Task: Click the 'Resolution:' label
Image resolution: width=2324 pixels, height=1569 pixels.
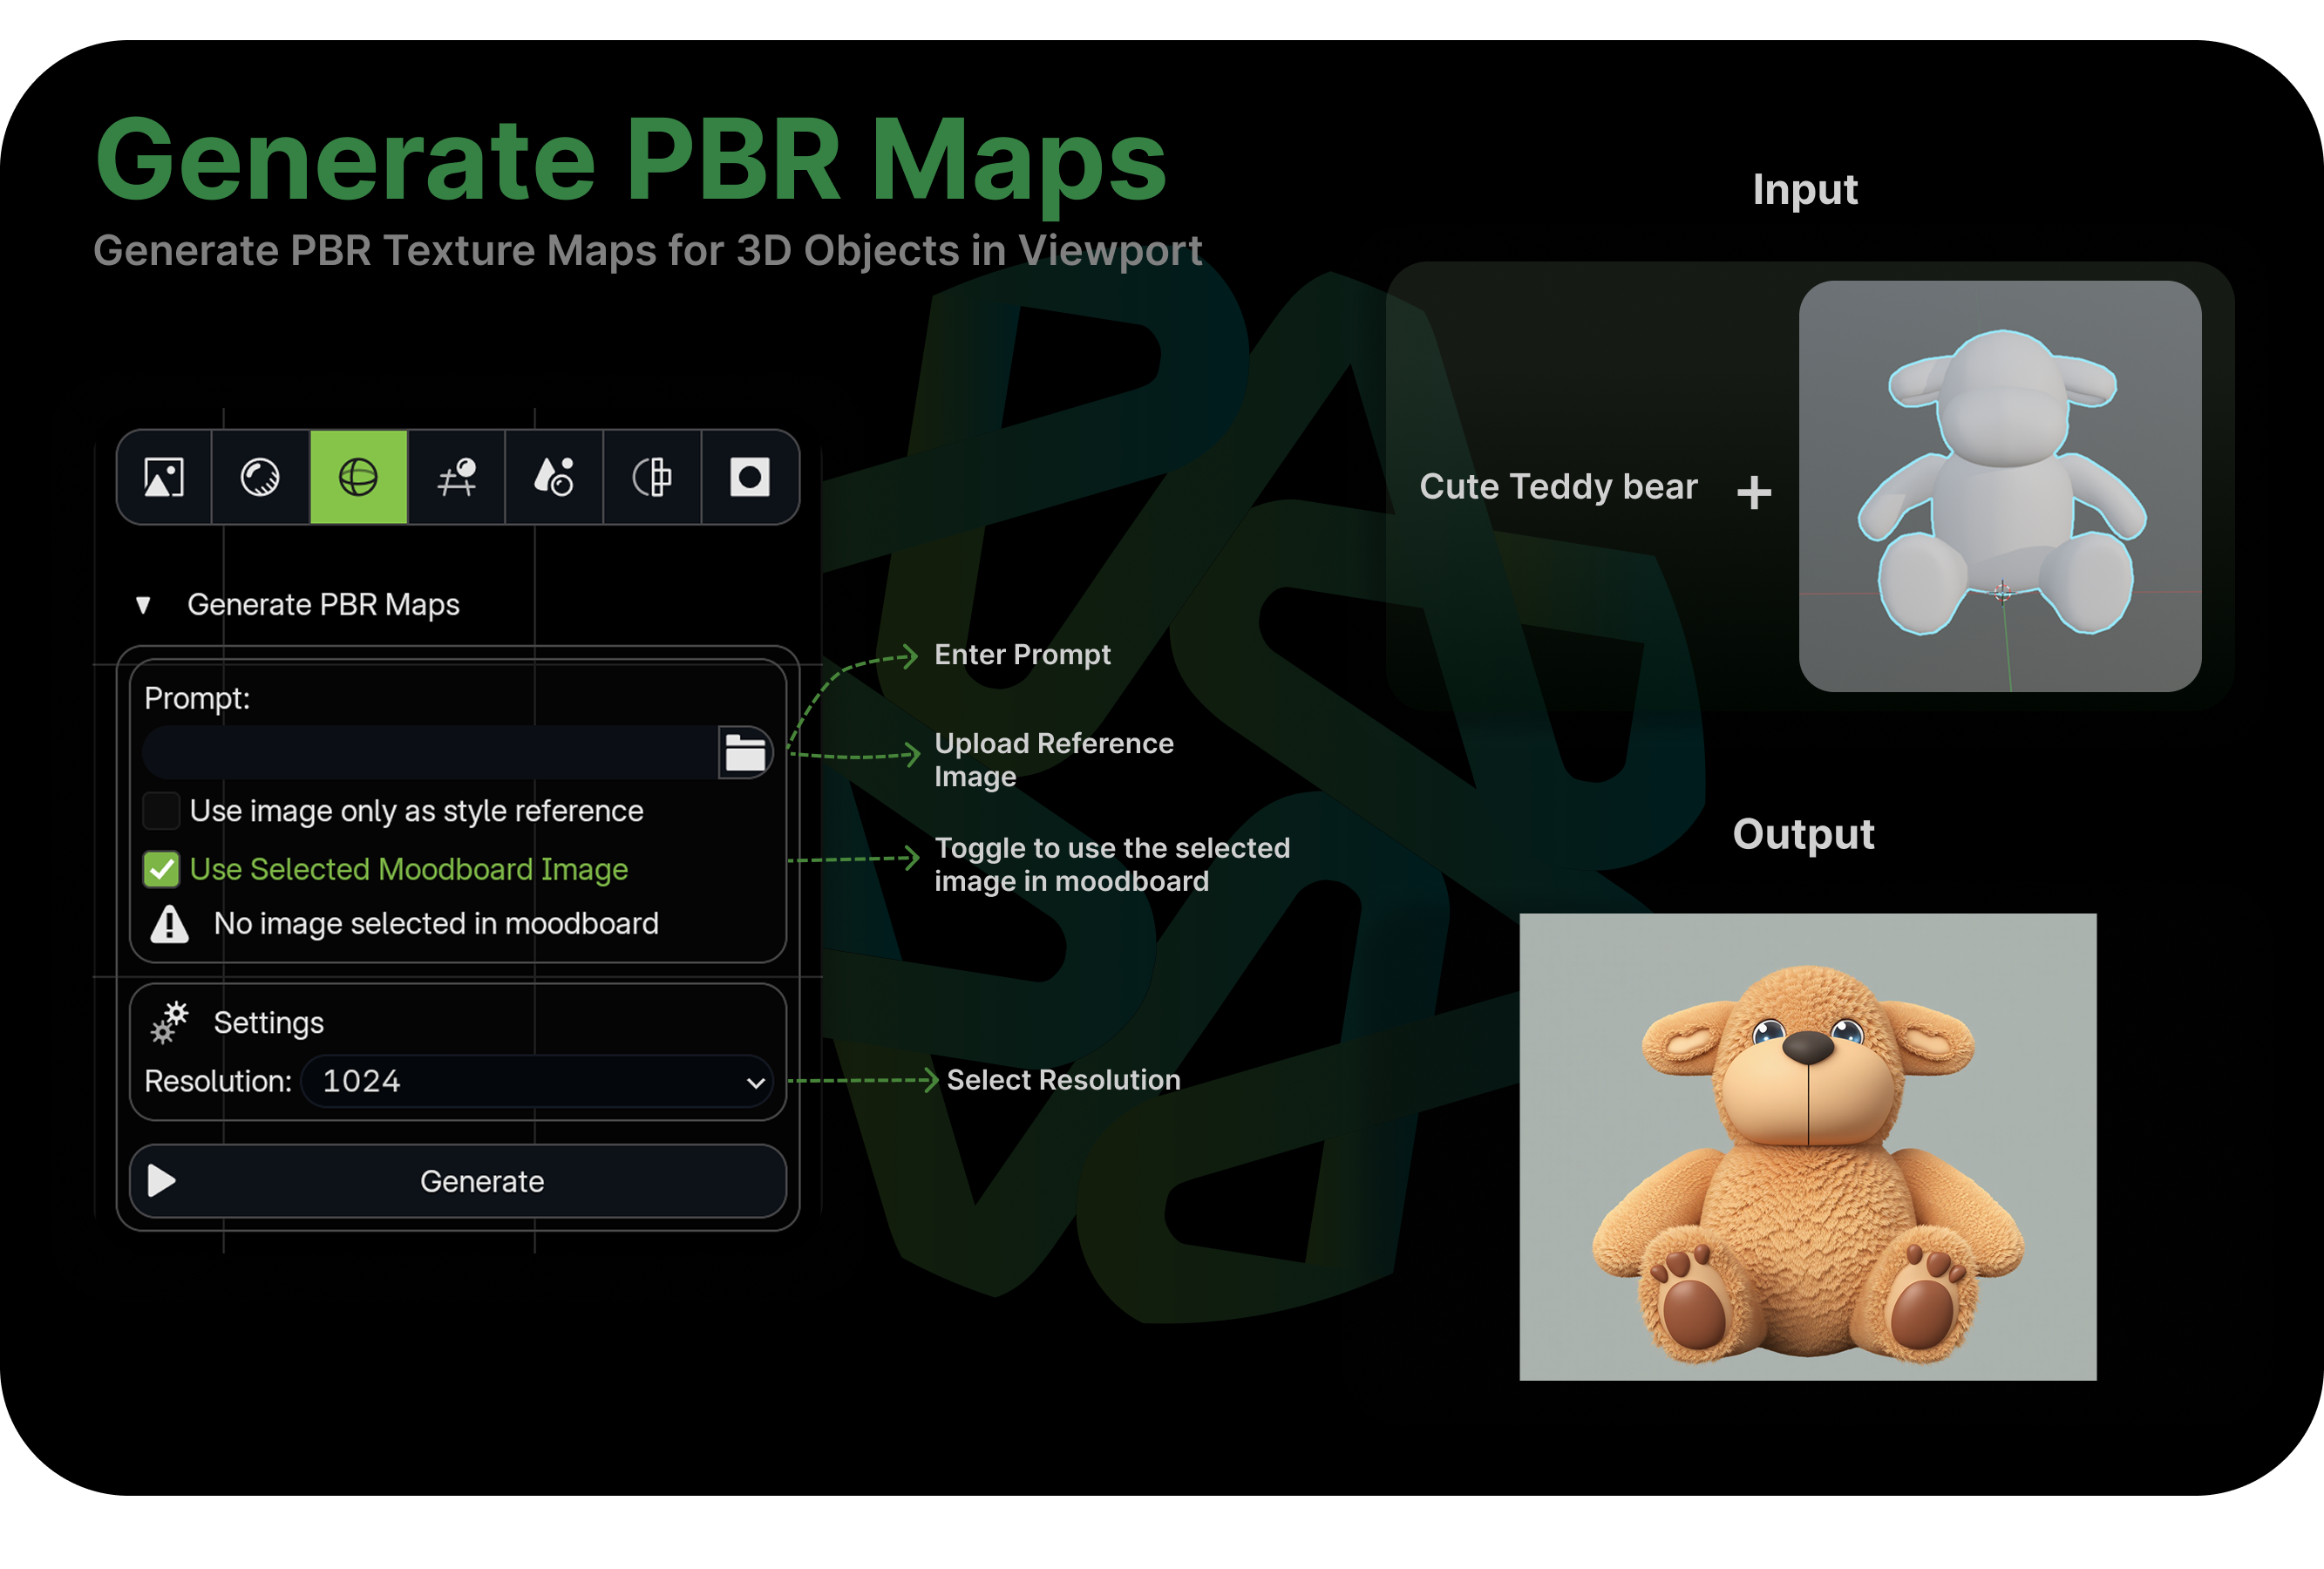Action: pyautogui.click(x=218, y=1081)
